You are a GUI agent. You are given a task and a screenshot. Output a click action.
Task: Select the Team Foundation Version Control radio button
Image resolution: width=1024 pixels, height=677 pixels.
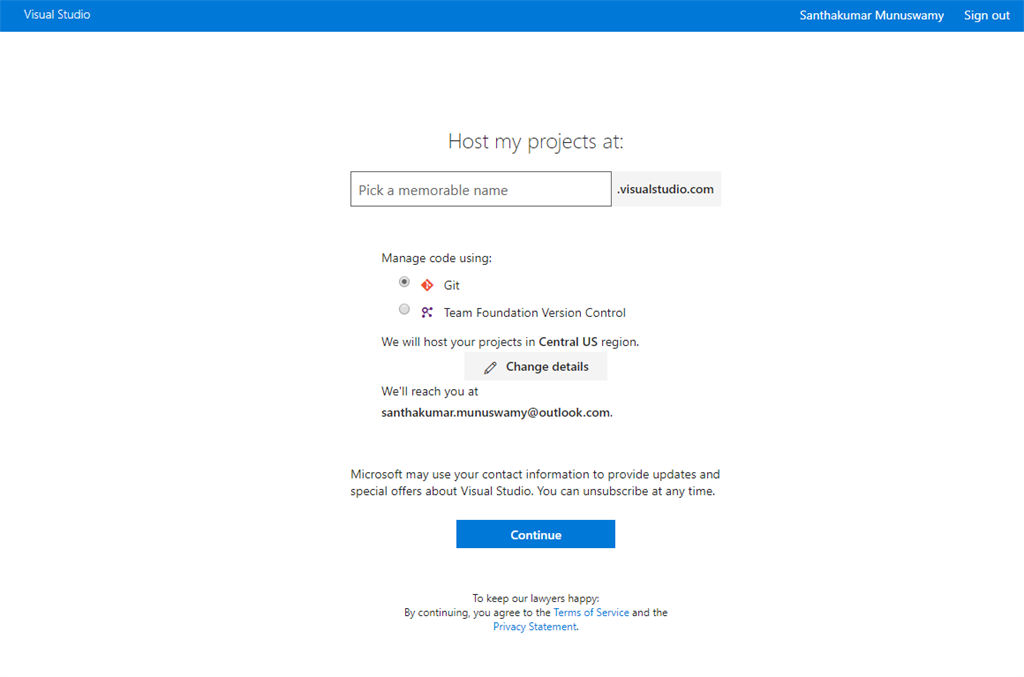[x=404, y=310]
